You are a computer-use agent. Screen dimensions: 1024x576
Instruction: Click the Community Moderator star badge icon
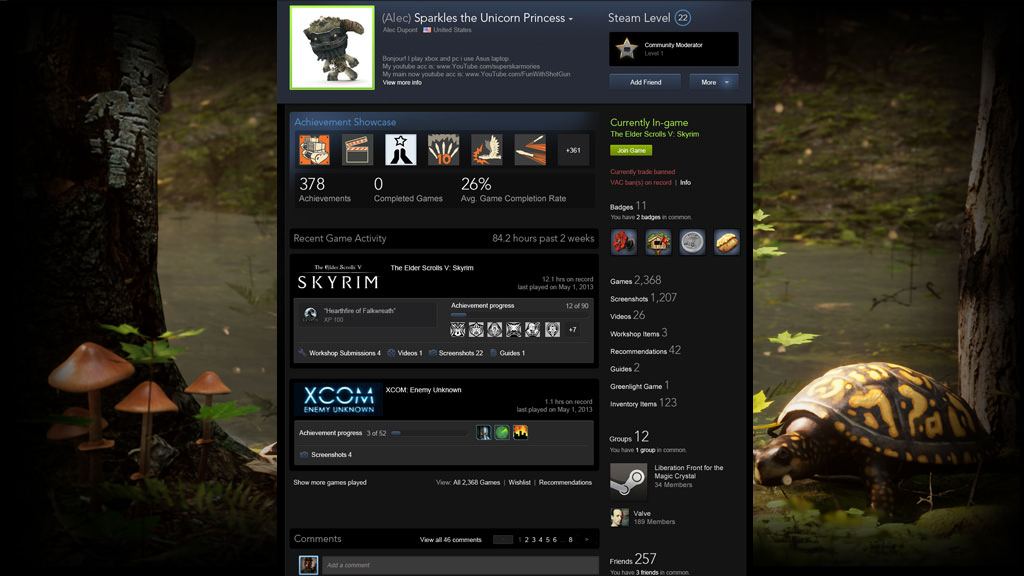(x=626, y=48)
